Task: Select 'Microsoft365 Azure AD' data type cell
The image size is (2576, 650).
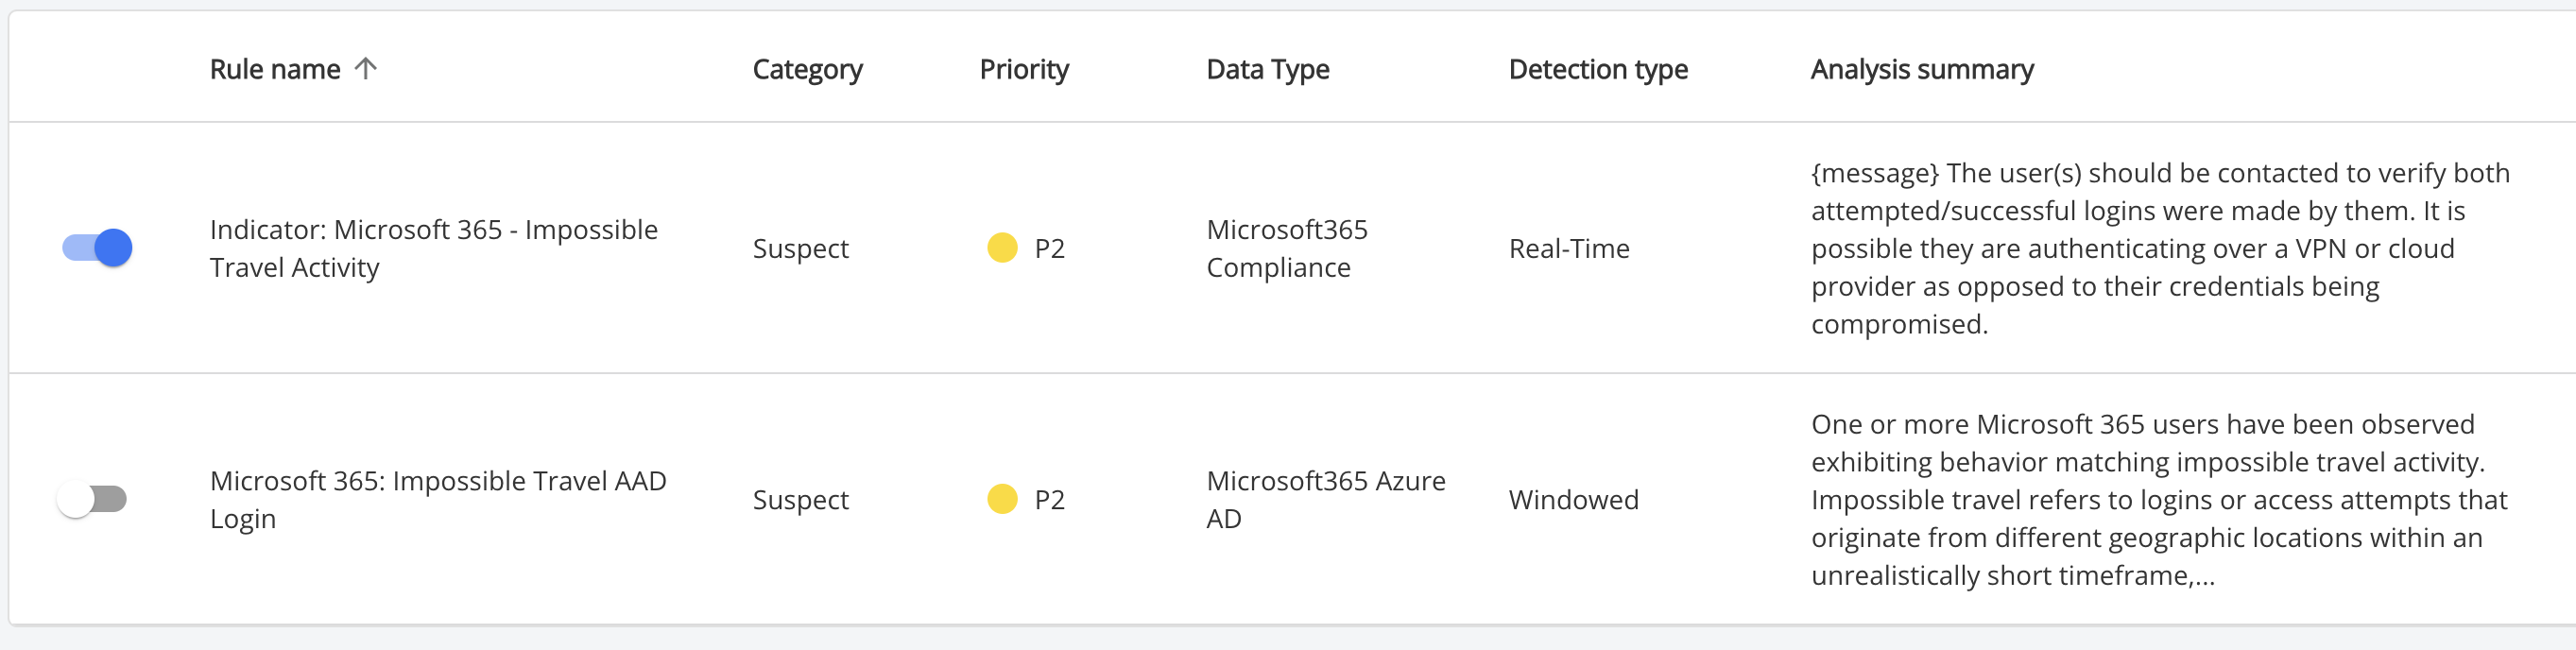Action: [x=1326, y=499]
